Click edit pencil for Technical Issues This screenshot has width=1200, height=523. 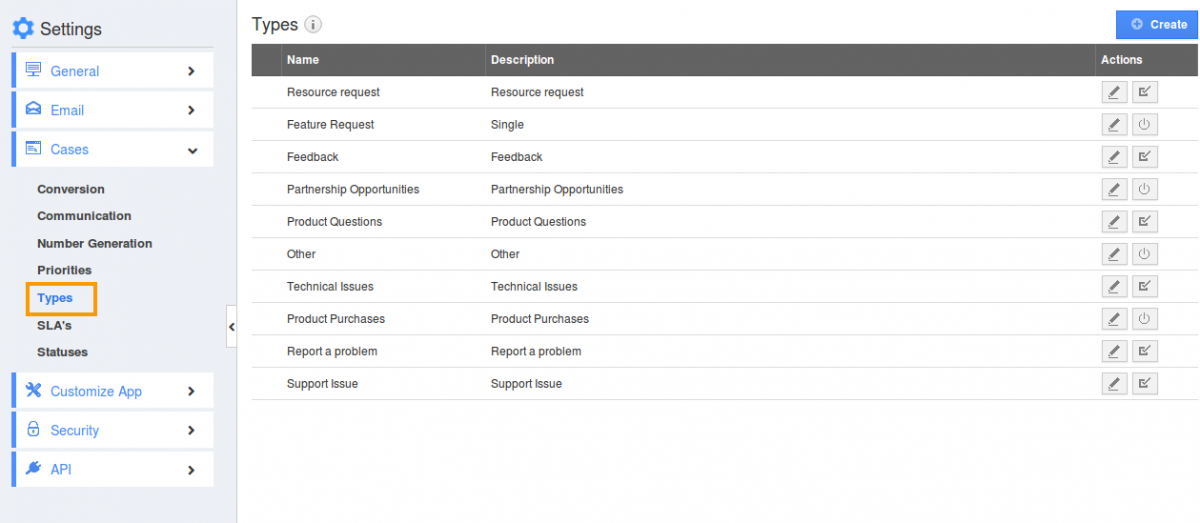[1113, 287]
